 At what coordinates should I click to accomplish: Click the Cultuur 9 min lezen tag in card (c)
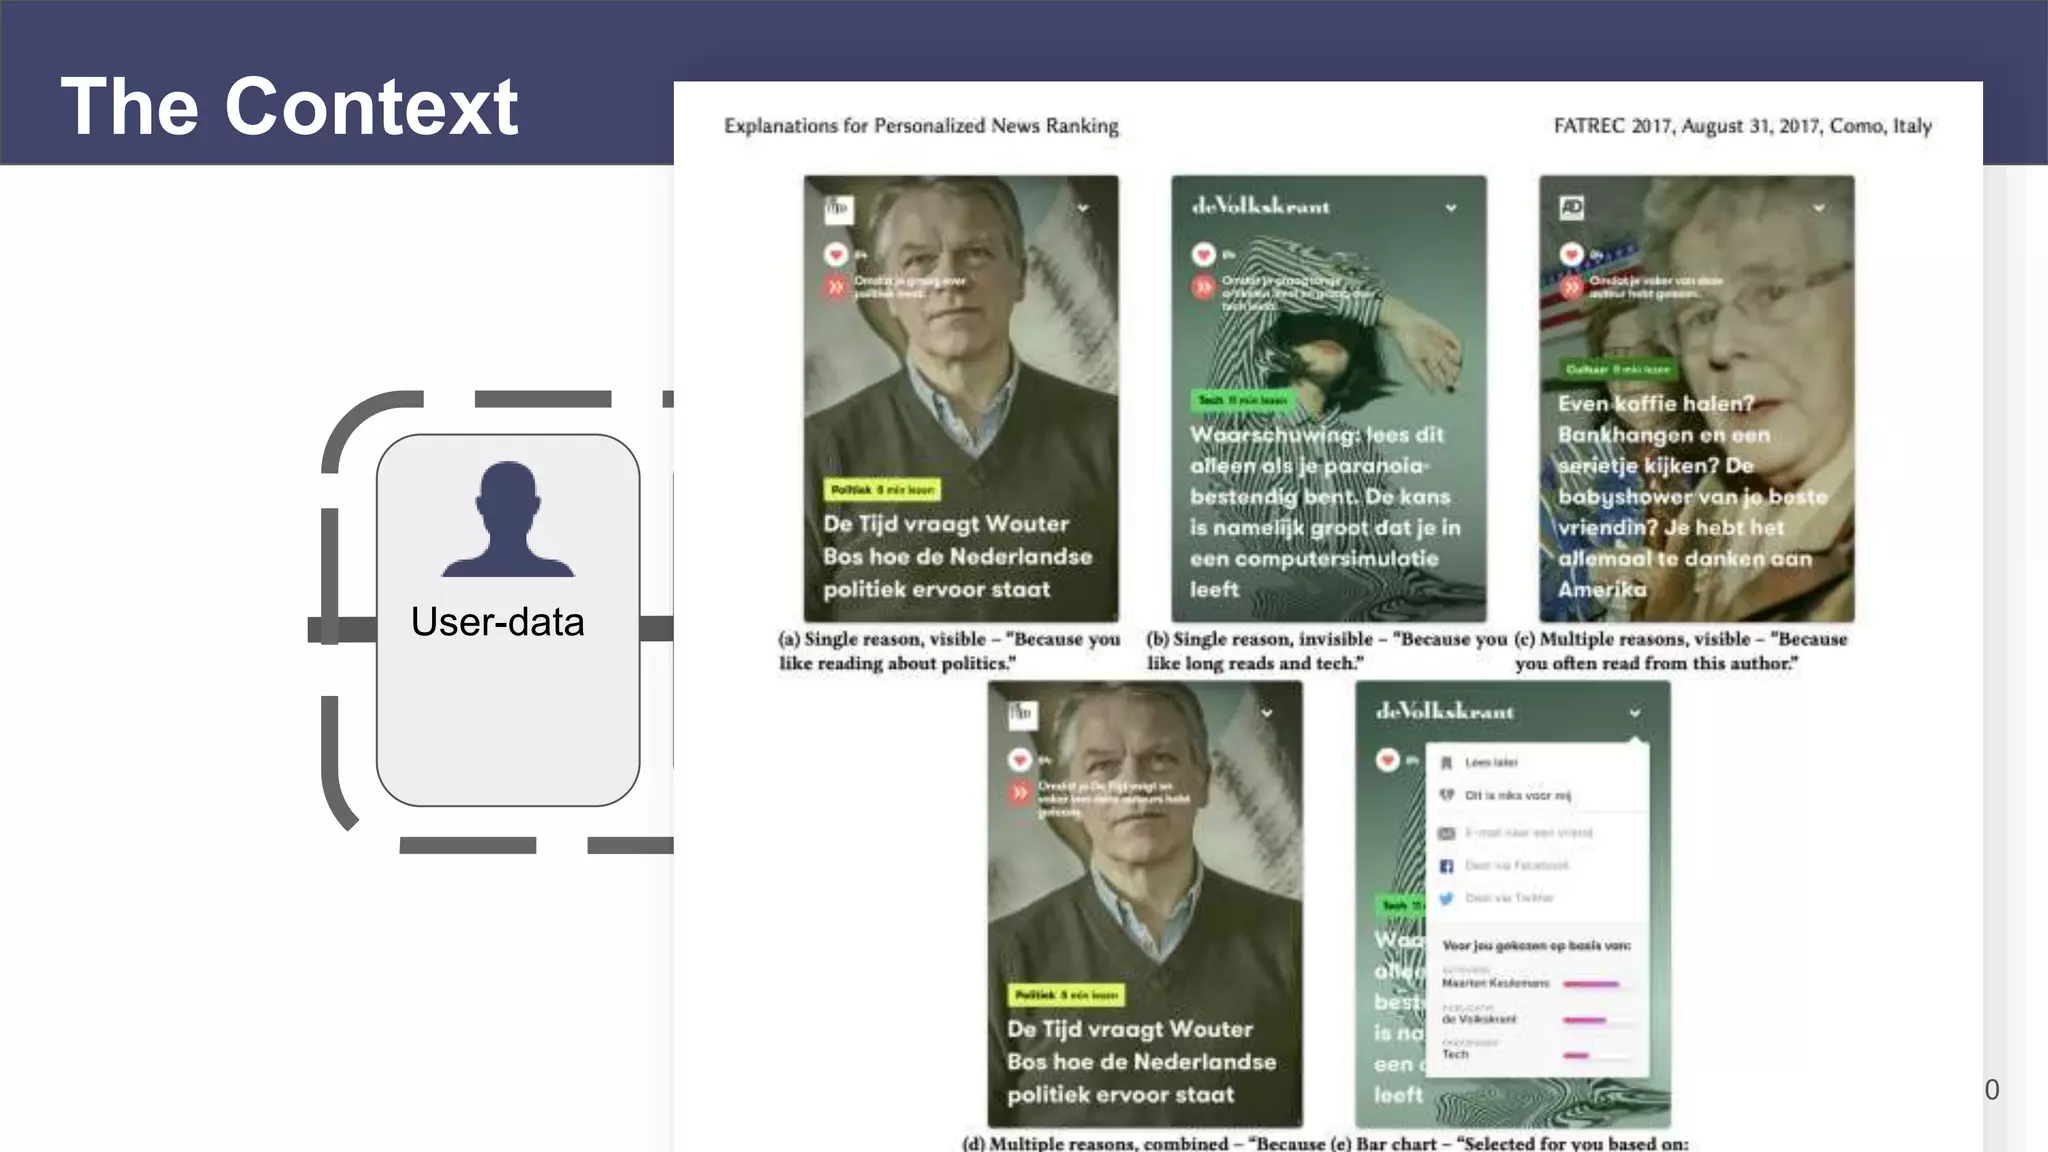[1617, 369]
